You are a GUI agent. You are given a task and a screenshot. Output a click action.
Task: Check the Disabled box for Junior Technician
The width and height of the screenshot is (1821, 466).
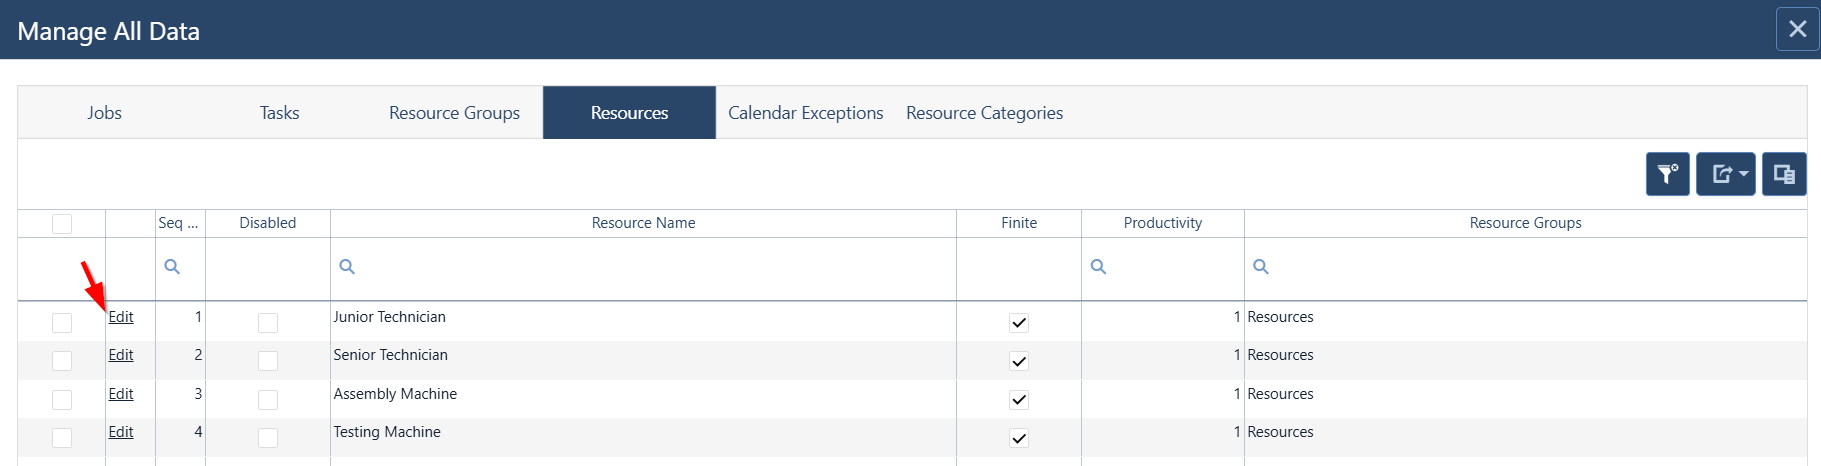click(268, 323)
